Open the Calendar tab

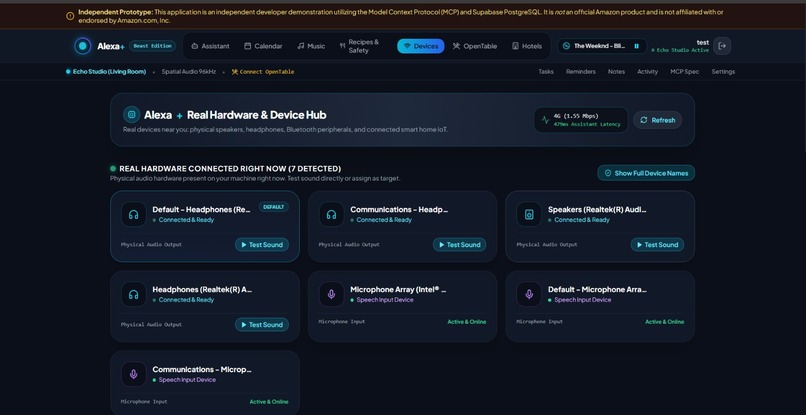[263, 46]
